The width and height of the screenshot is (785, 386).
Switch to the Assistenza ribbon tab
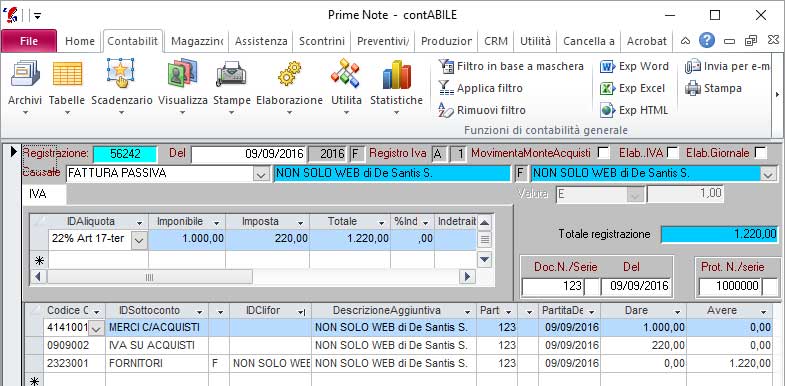tap(261, 41)
